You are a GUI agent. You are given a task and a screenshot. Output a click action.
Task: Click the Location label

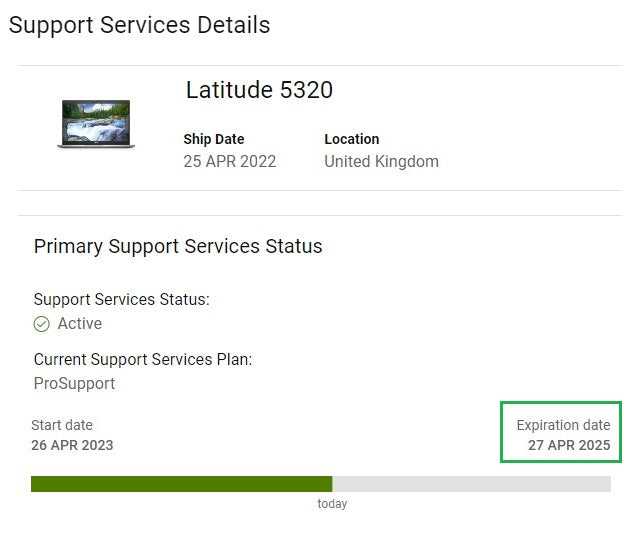tap(351, 139)
